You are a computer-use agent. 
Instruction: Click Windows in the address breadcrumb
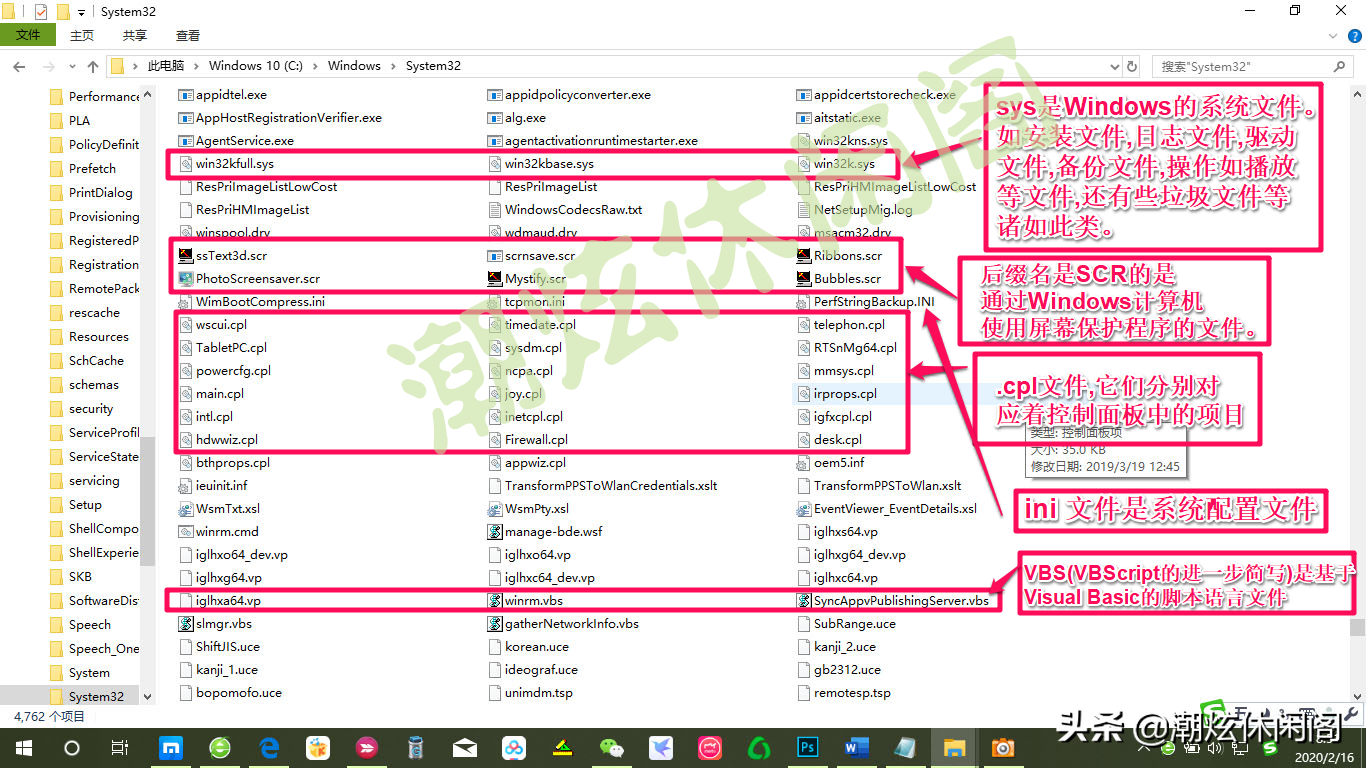(354, 66)
